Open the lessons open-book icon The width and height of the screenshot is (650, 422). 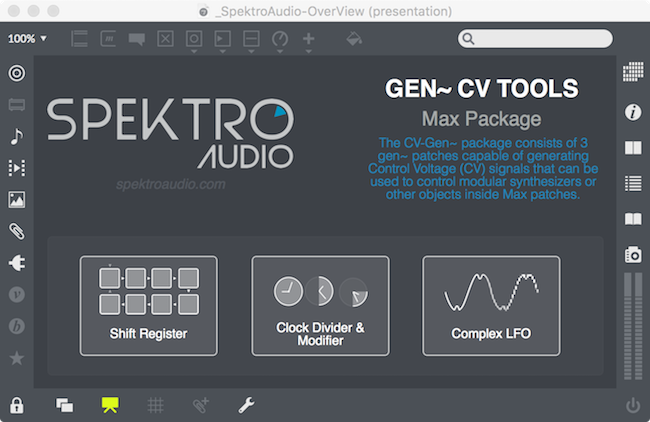coord(633,218)
